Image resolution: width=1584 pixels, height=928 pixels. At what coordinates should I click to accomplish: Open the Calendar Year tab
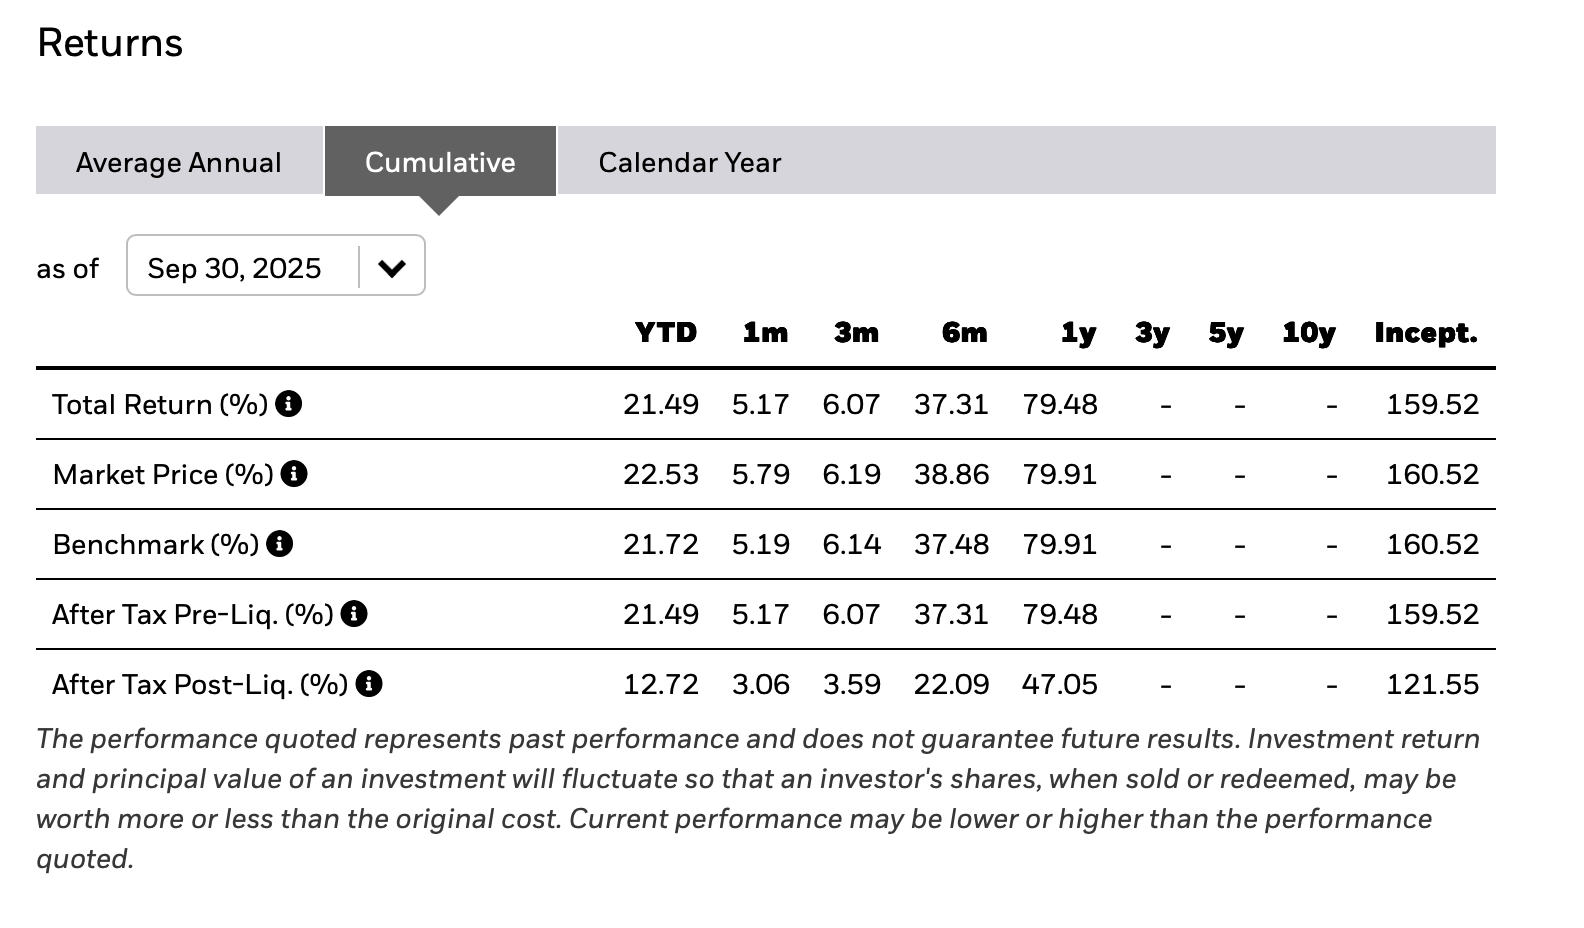click(x=689, y=162)
